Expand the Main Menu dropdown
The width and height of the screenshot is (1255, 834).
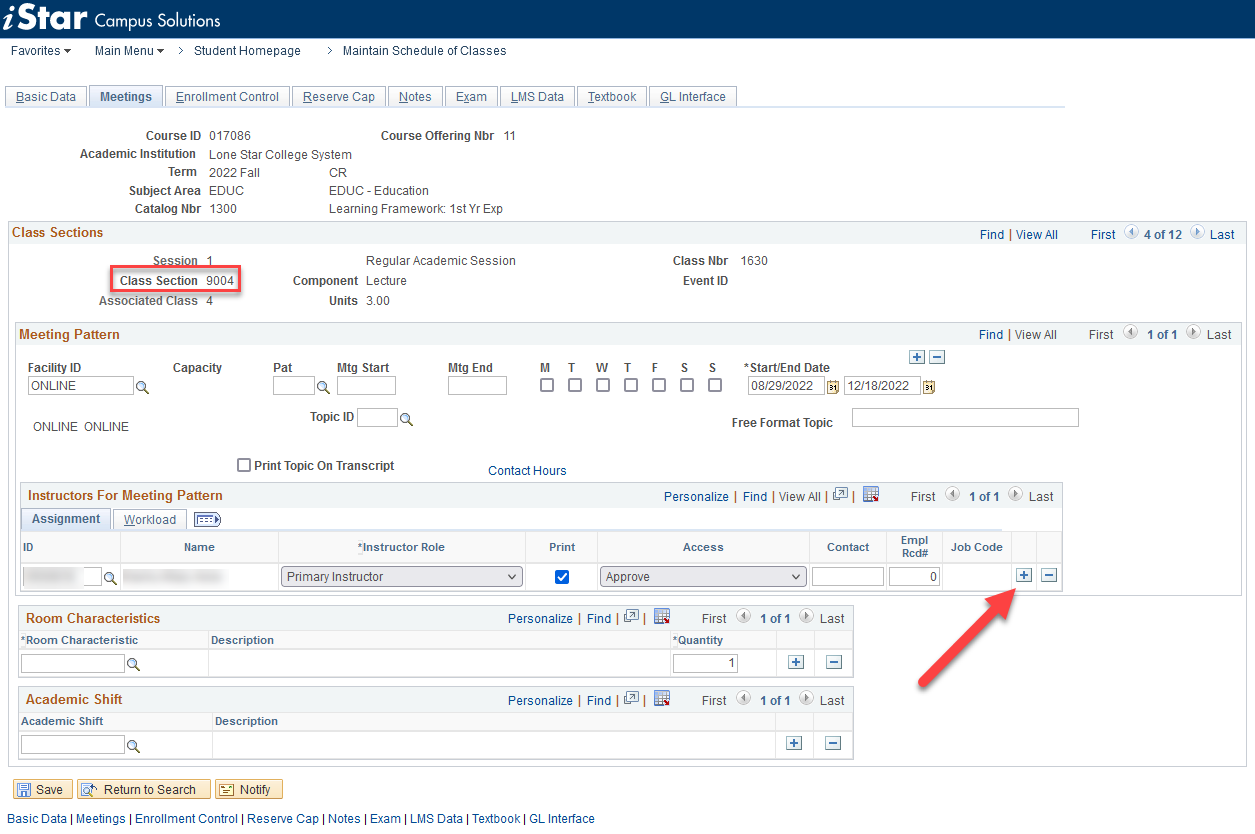coord(129,51)
